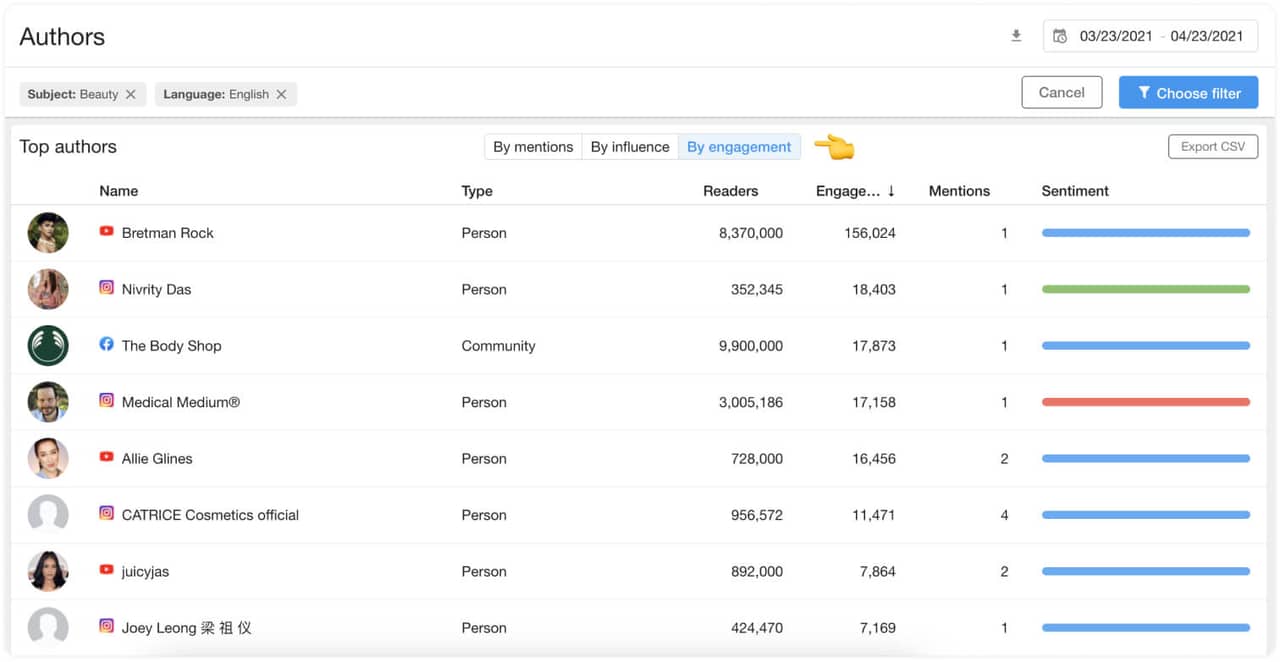Click the Instagram icon beside Medical Medium®
The height and width of the screenshot is (662, 1280).
106,400
